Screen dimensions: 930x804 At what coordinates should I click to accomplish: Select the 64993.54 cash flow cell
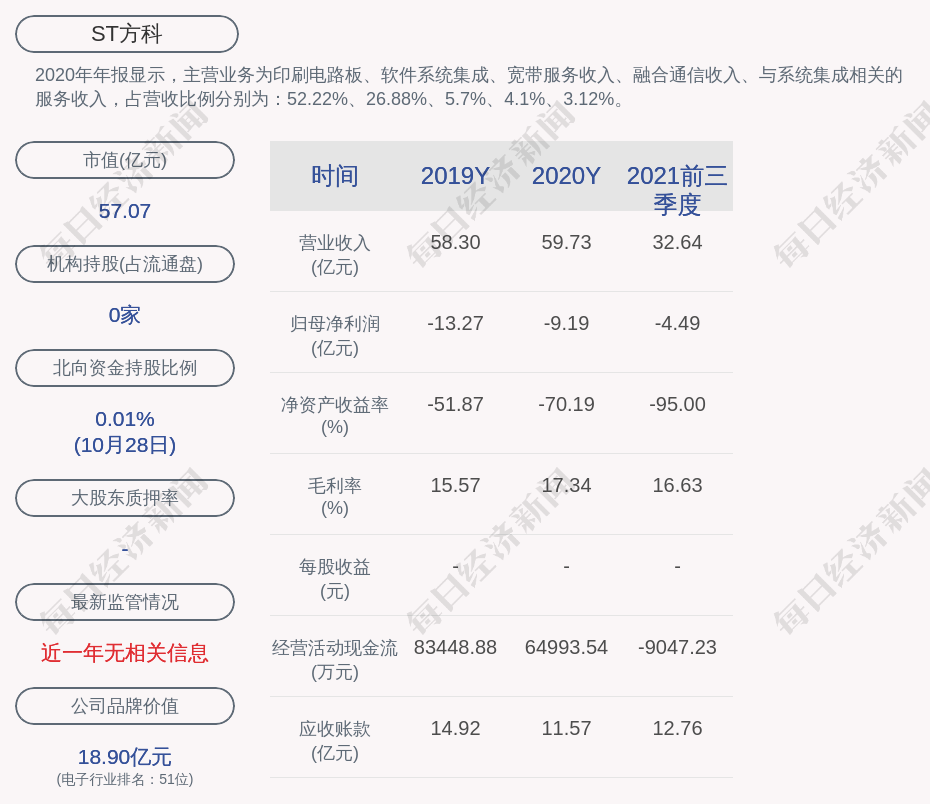pos(566,647)
